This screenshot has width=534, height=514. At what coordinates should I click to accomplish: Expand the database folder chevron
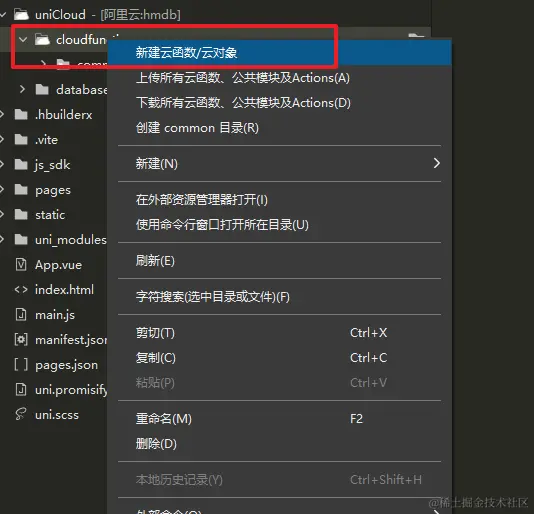[x=22, y=90]
